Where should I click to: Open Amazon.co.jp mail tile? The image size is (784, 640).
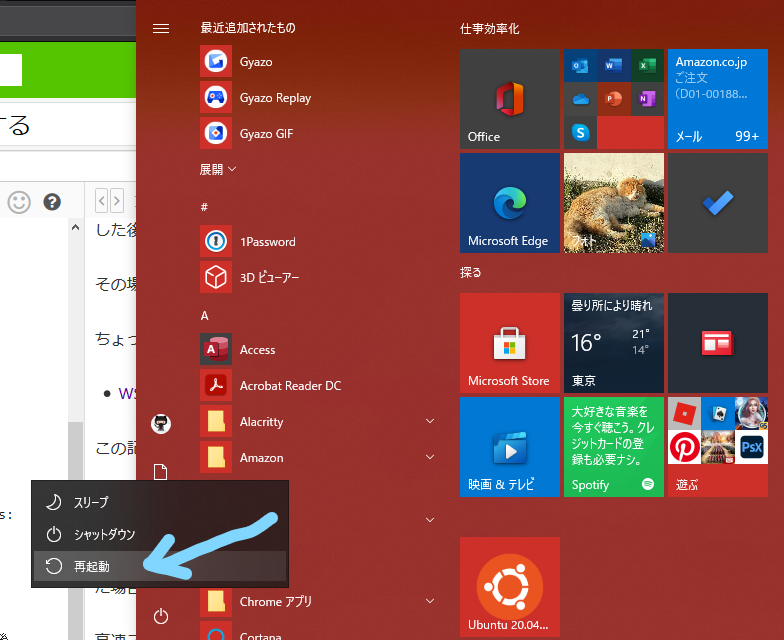point(718,99)
